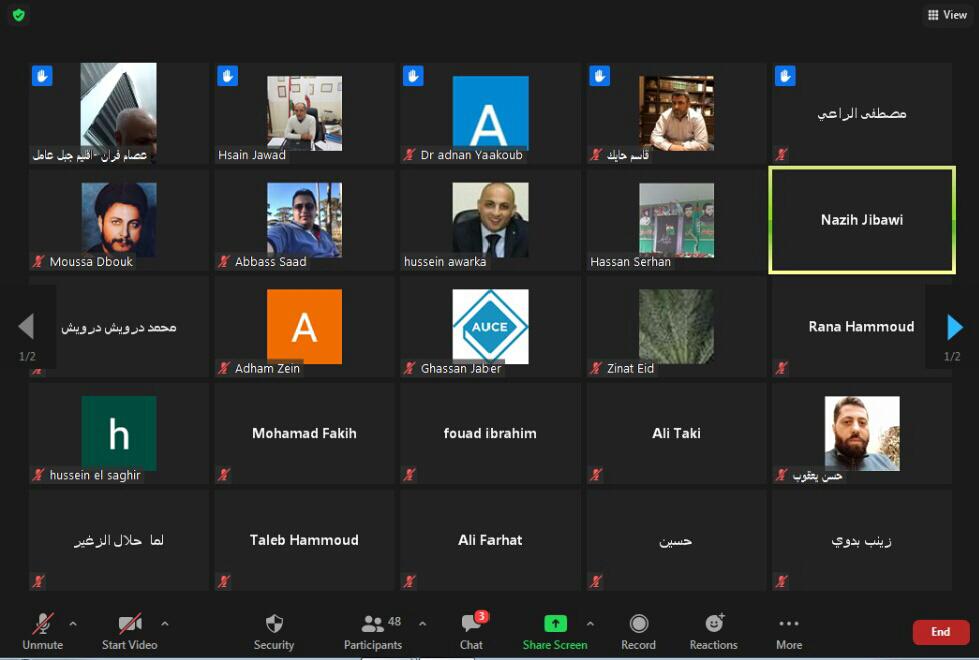Viewport: 979px width, 660px height.
Task: Click the green Share Screen icon
Action: pyautogui.click(x=555, y=624)
